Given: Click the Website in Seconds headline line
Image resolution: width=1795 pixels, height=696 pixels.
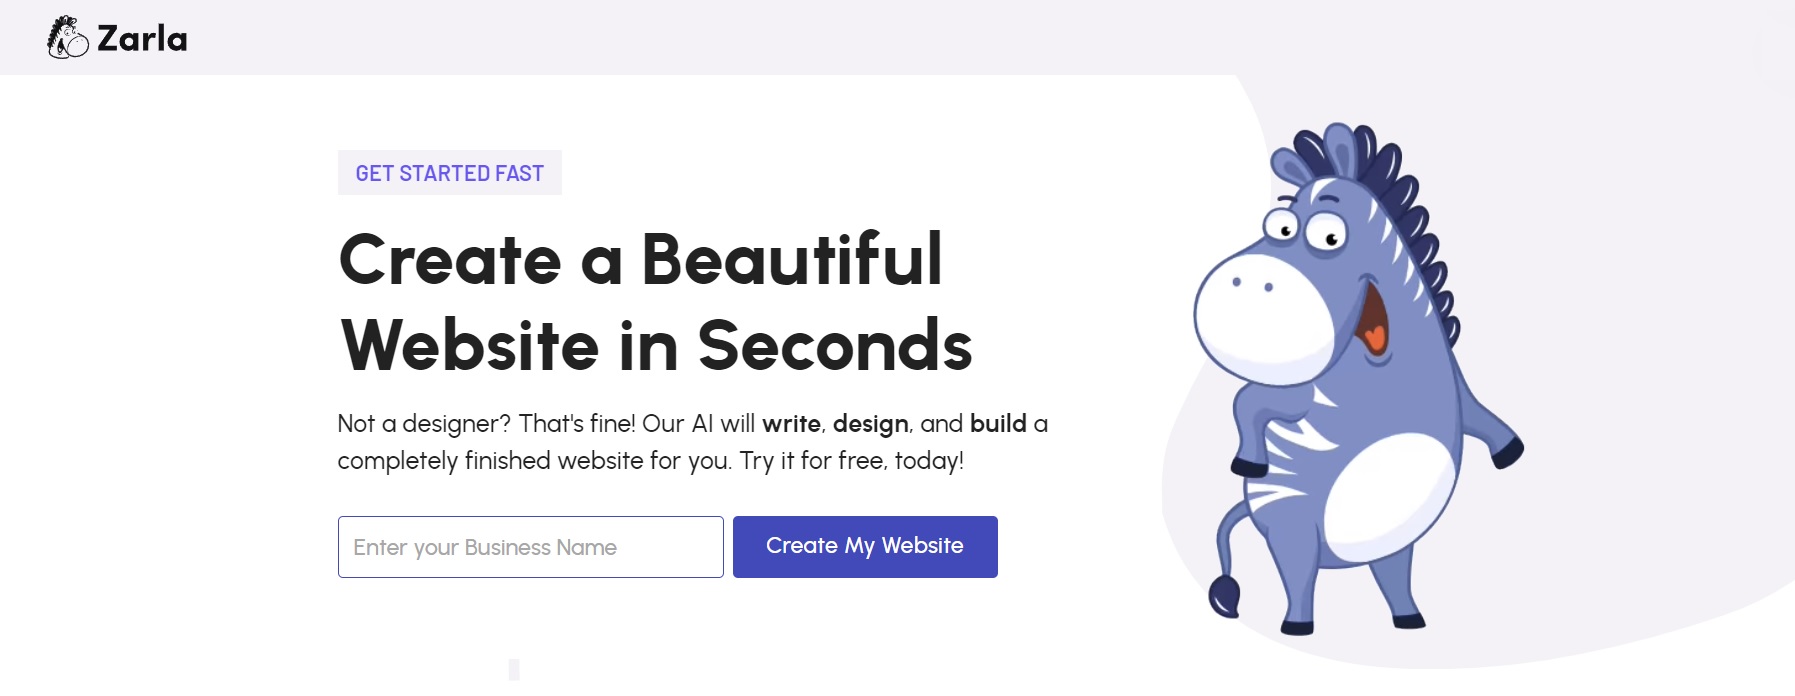Looking at the screenshot, I should [656, 346].
